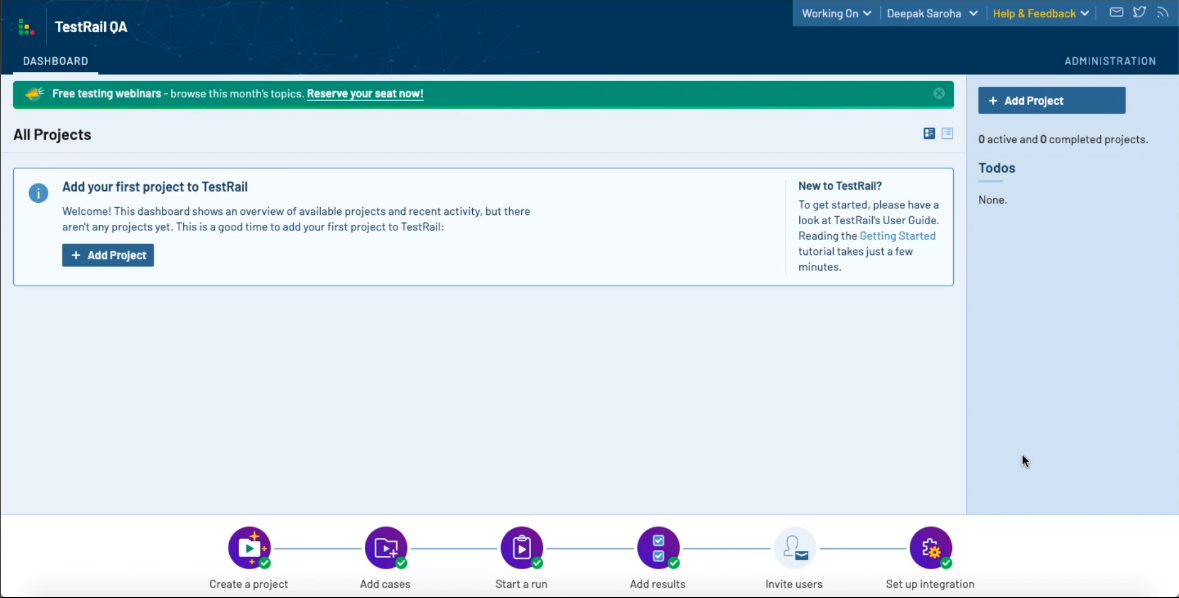Dismiss the free testing webinars banner
Image resolution: width=1179 pixels, height=598 pixels.
[939, 93]
